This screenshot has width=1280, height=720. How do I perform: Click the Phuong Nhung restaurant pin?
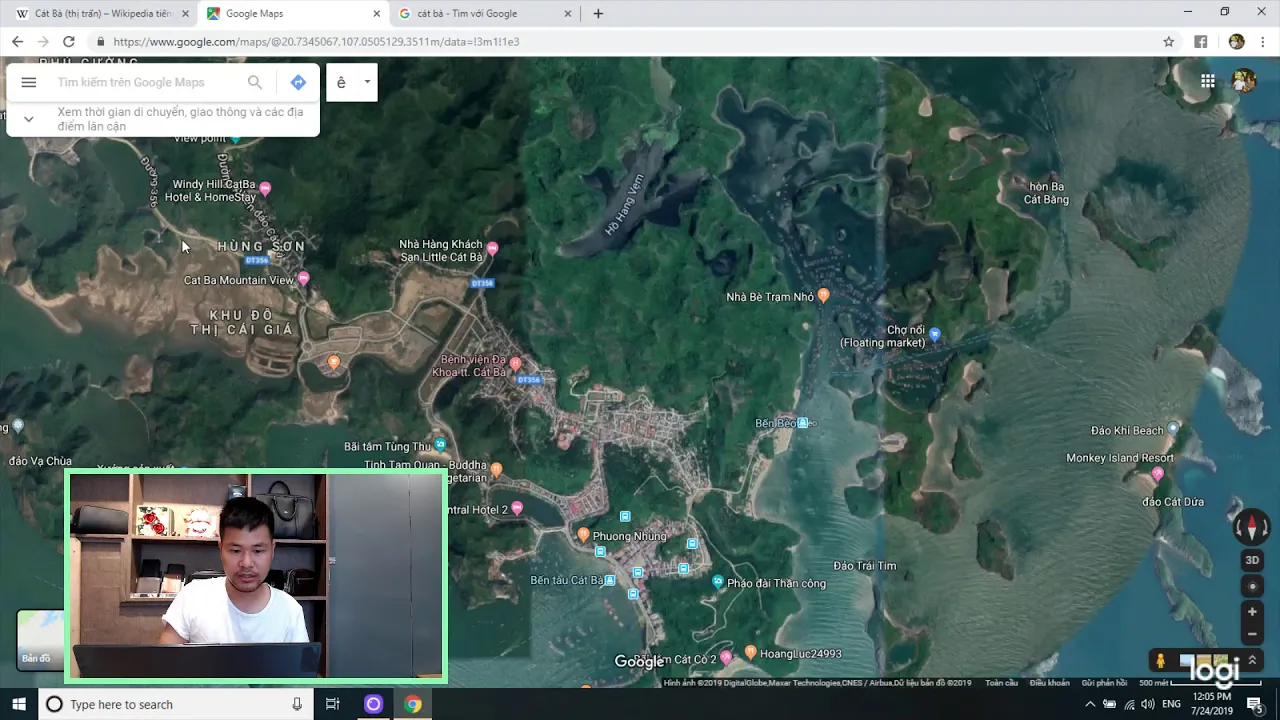(583, 536)
